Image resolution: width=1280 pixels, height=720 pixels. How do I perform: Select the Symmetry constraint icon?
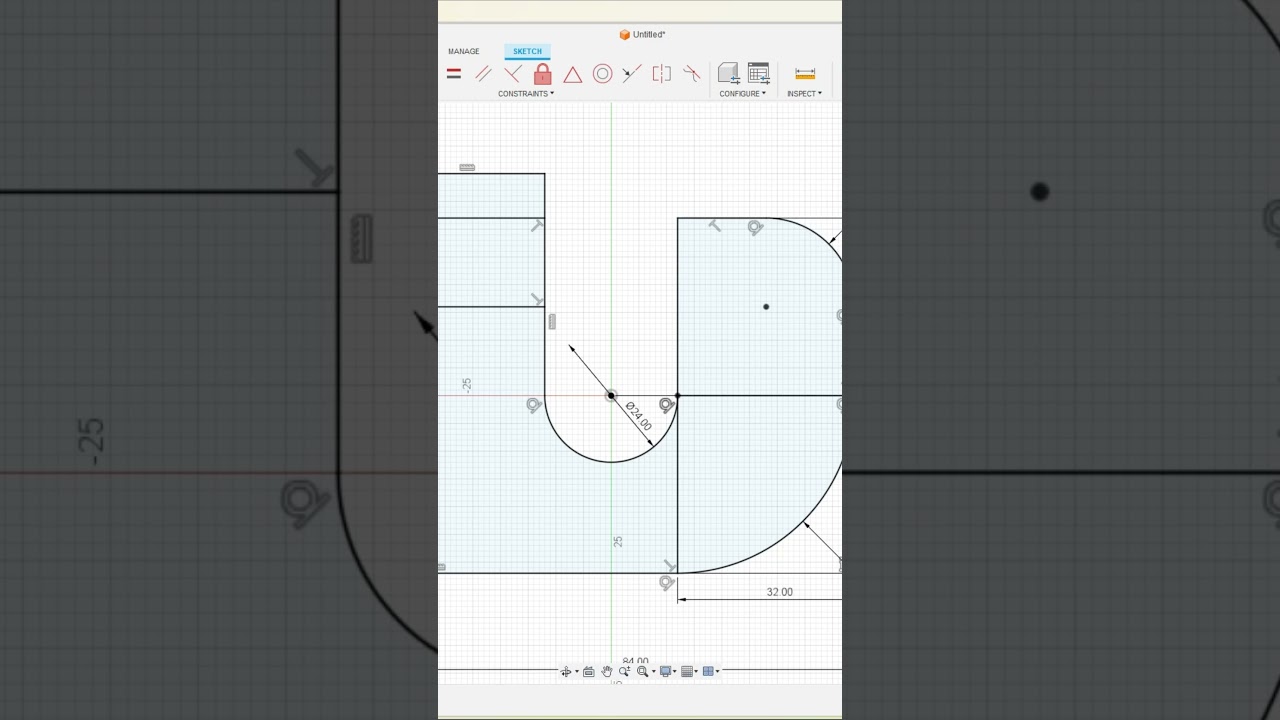661,74
